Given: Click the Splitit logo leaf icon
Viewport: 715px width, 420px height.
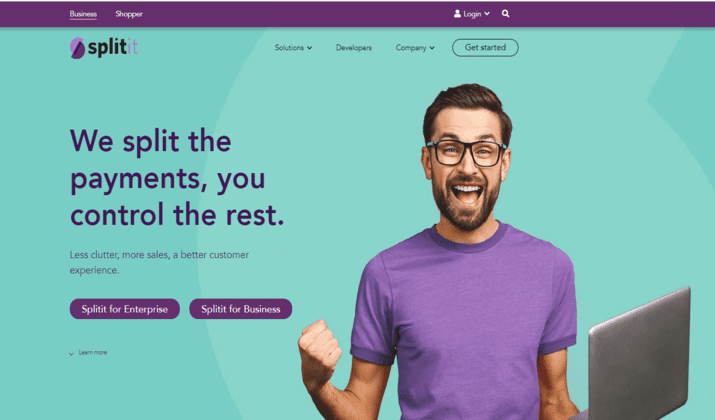Looking at the screenshot, I should [77, 48].
